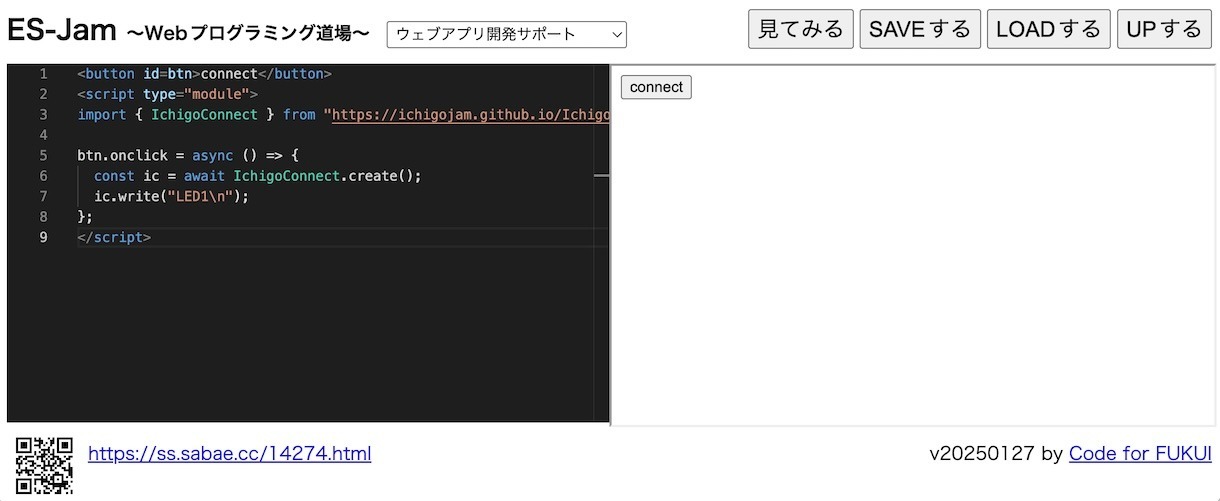The width and height of the screenshot is (1220, 501).
Task: Click the UPする button
Action: click(x=1164, y=29)
